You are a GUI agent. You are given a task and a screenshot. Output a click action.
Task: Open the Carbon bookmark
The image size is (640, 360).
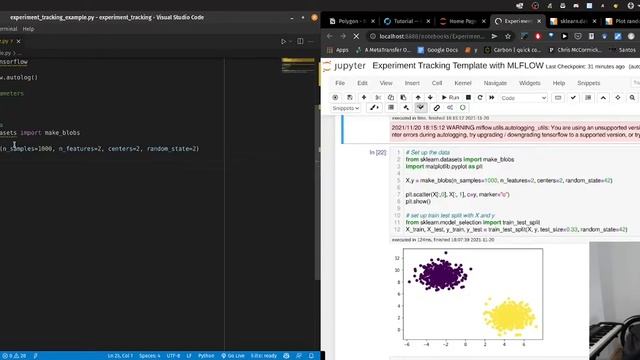click(513, 50)
